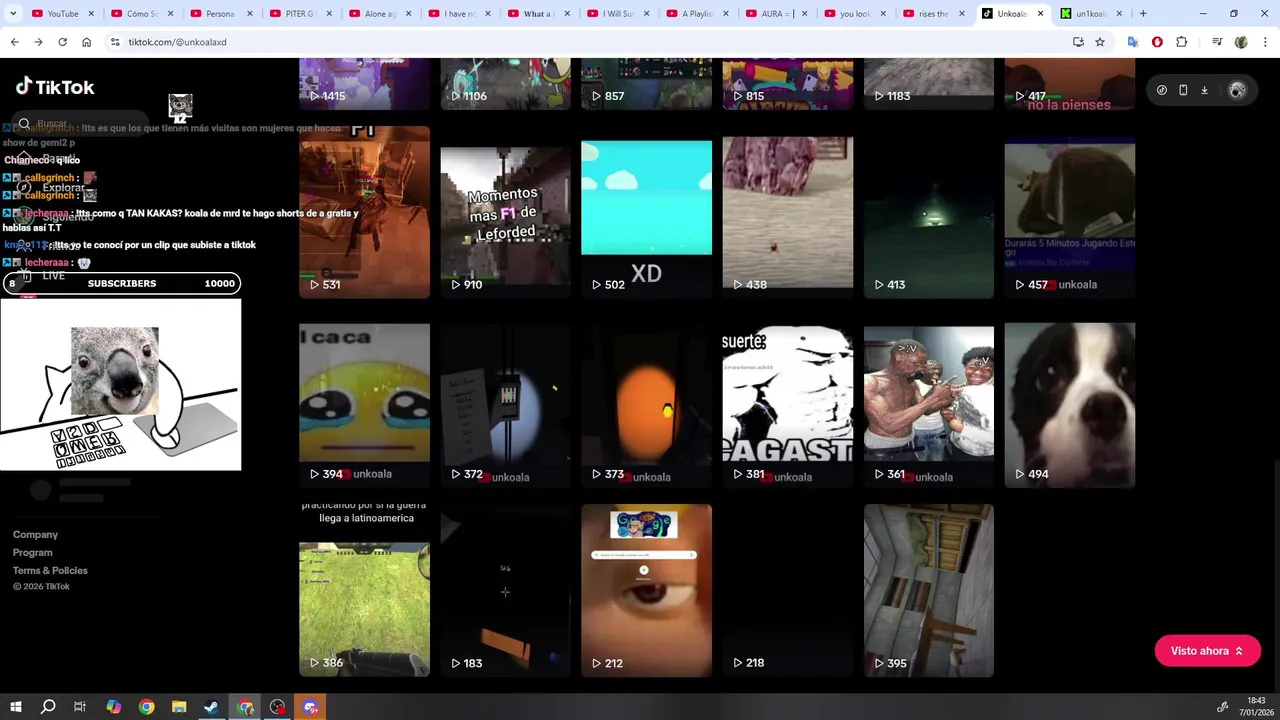Open the room video with 395 views
1280x720 pixels.
pos(928,590)
